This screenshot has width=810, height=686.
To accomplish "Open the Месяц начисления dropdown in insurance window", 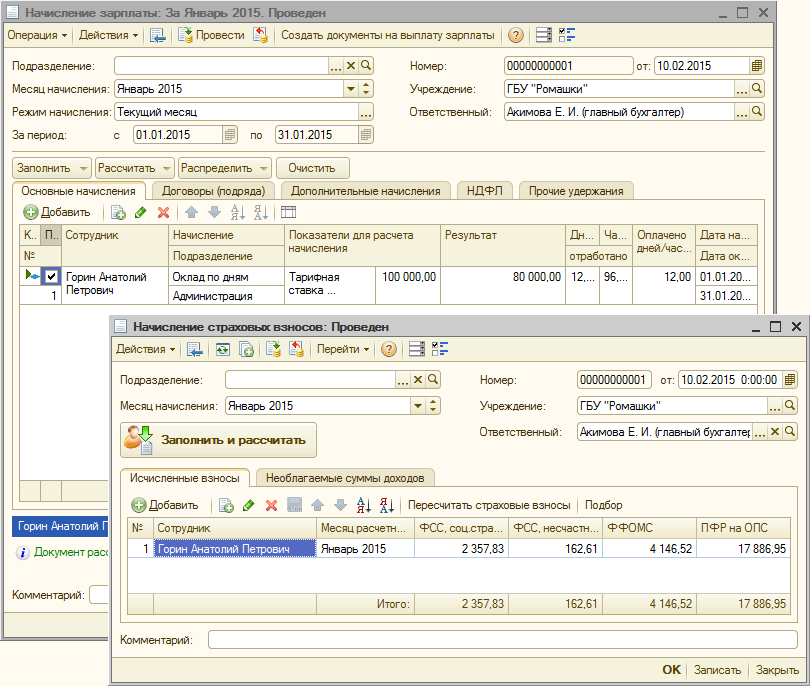I will click(418, 406).
